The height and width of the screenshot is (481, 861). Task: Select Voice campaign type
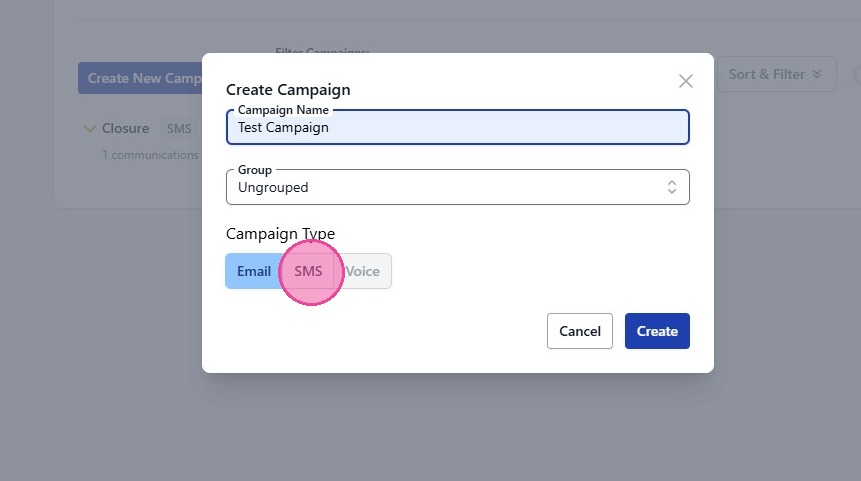pyautogui.click(x=363, y=271)
